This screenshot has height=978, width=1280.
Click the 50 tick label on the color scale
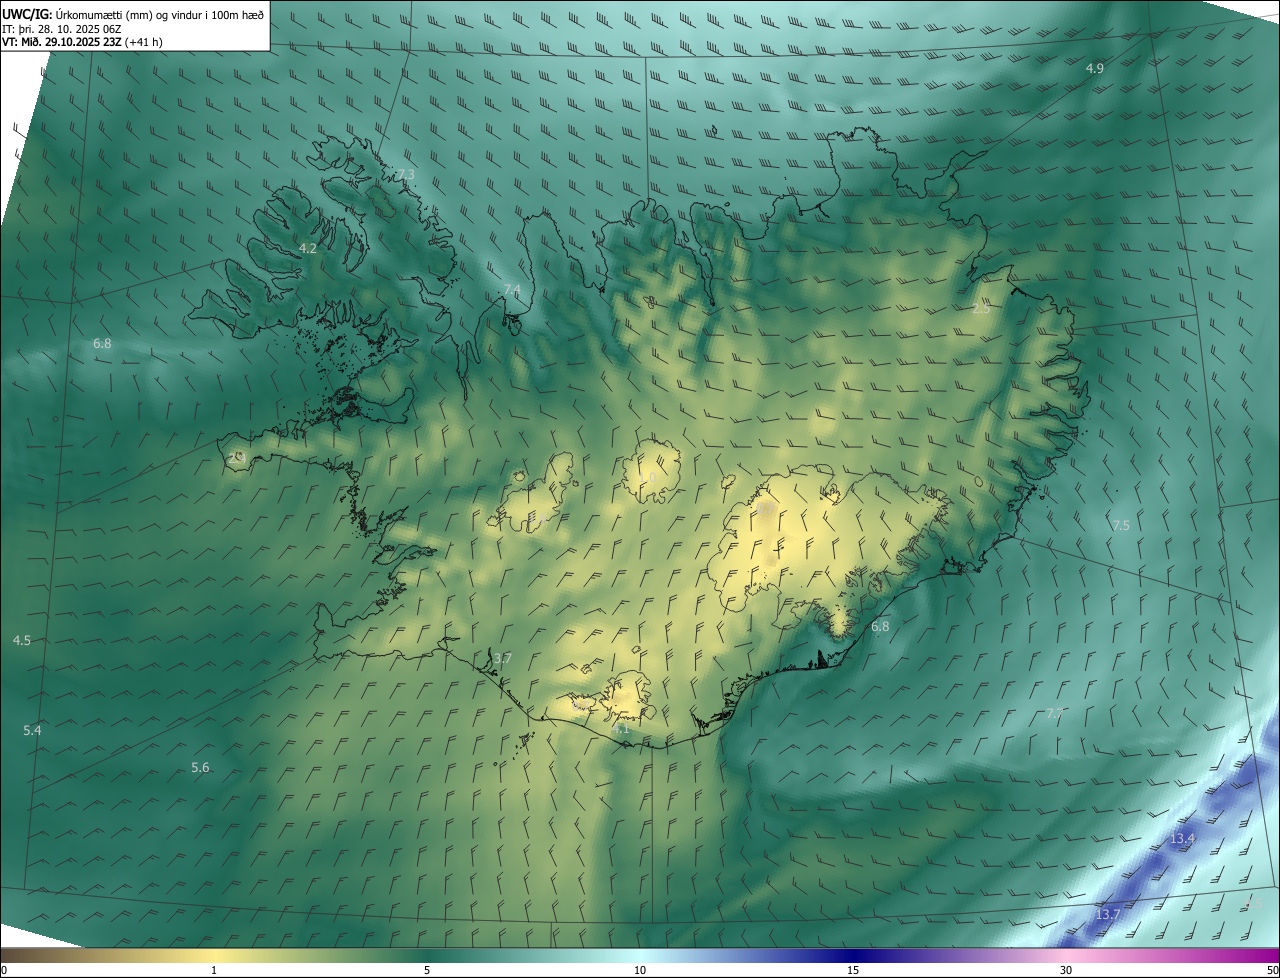click(x=1272, y=970)
